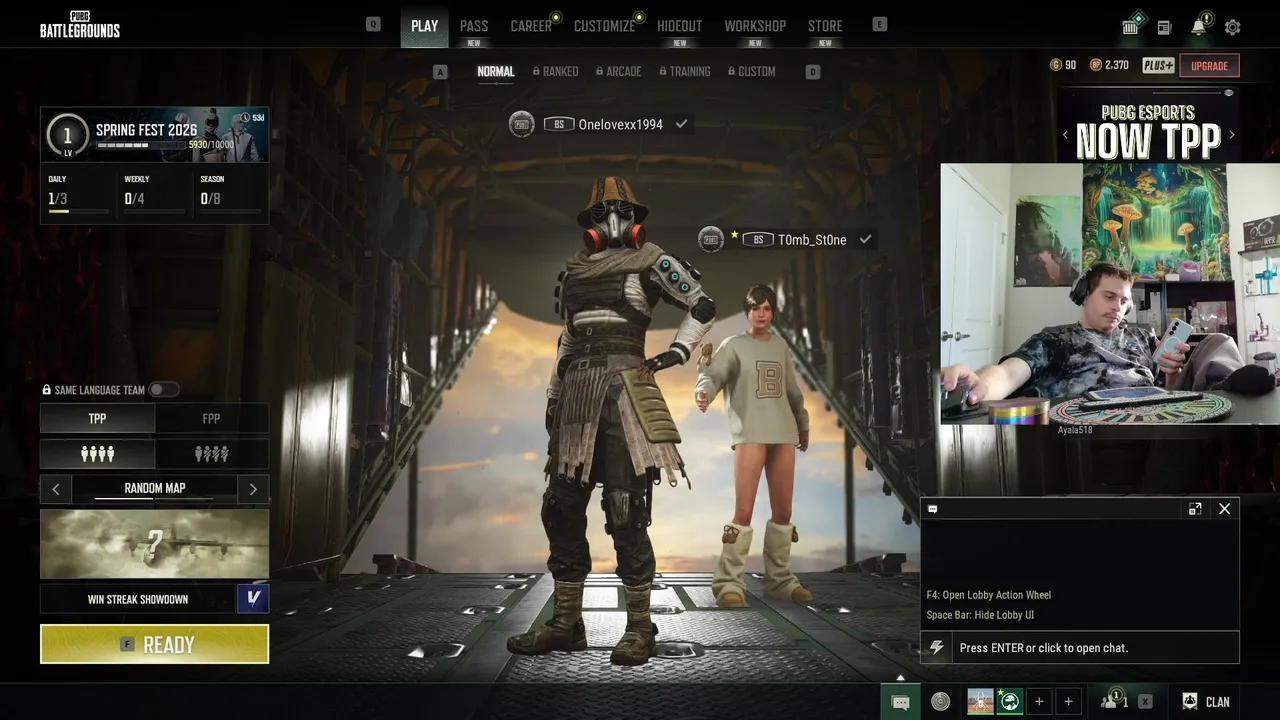
Task: Click Onelovexx1994's profile emblem
Action: [521, 124]
